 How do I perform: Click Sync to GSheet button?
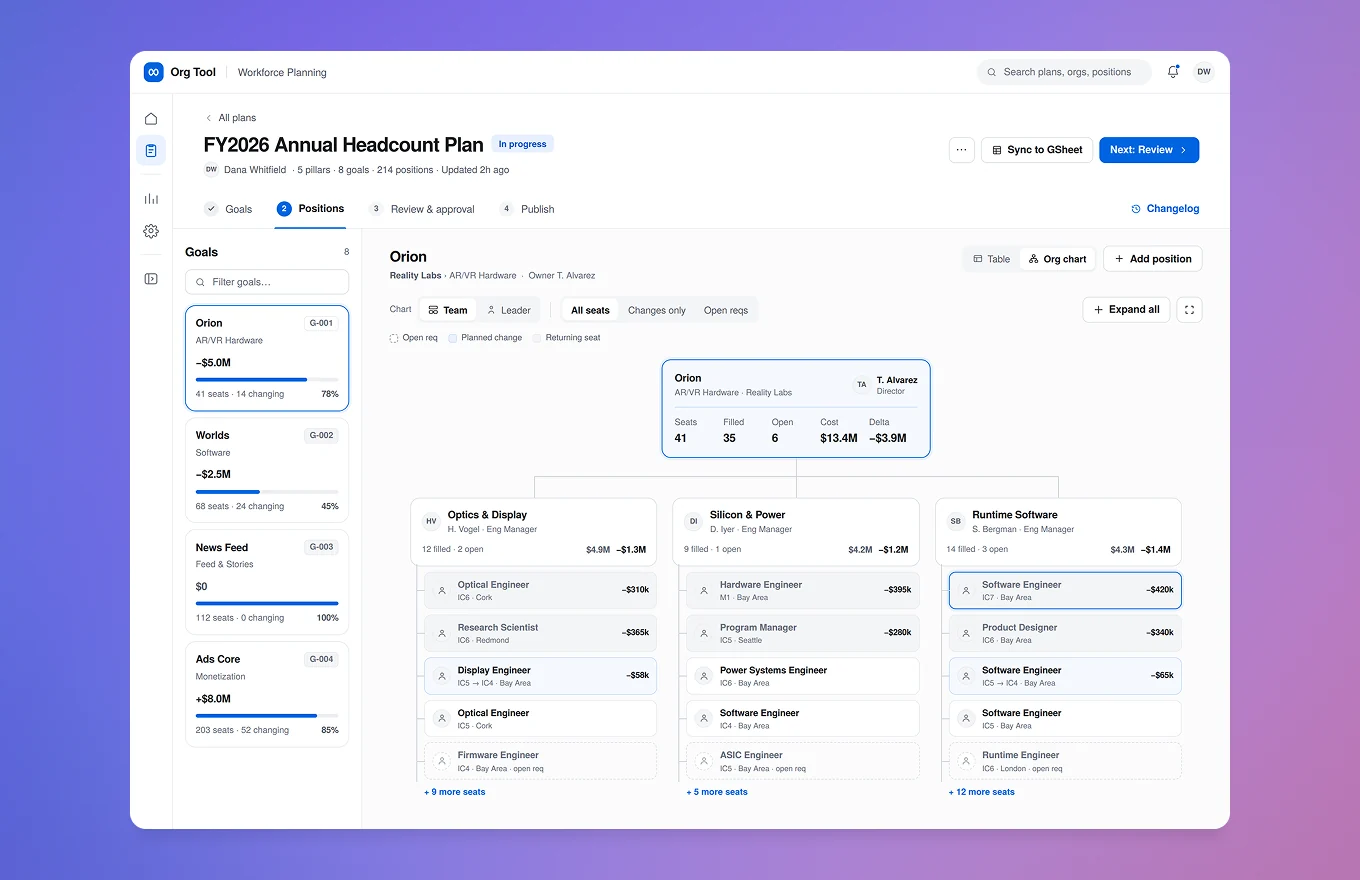1037,150
